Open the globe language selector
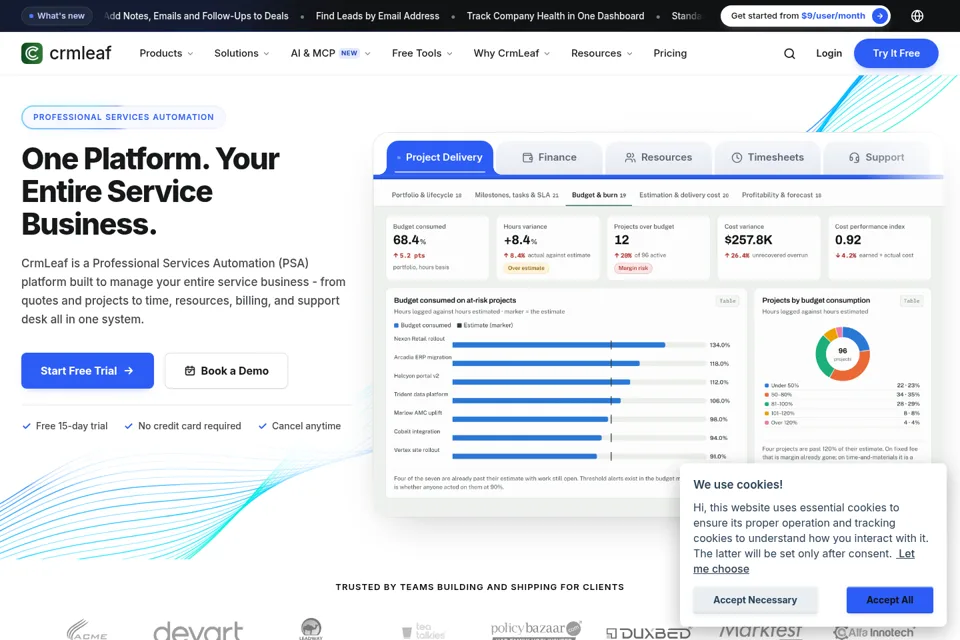Image resolution: width=960 pixels, height=640 pixels. point(917,16)
